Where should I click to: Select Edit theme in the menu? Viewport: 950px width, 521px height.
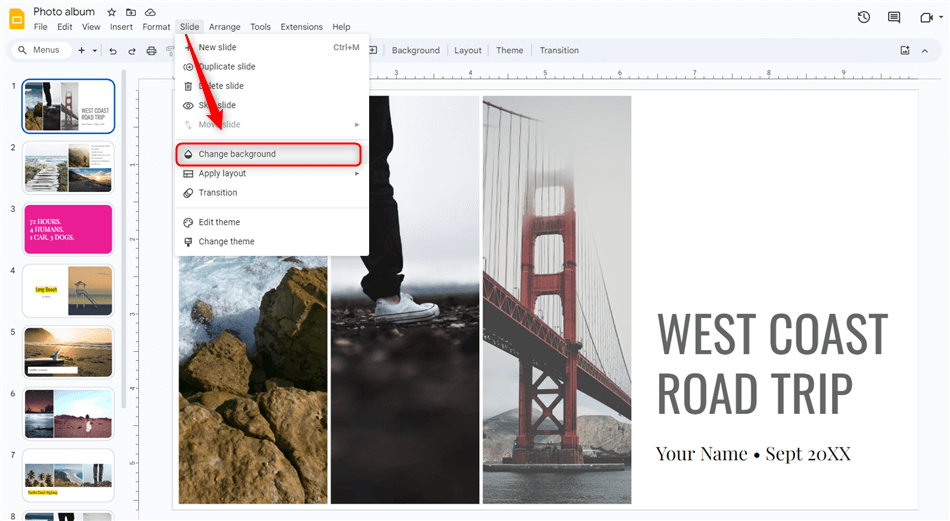[x=219, y=222]
